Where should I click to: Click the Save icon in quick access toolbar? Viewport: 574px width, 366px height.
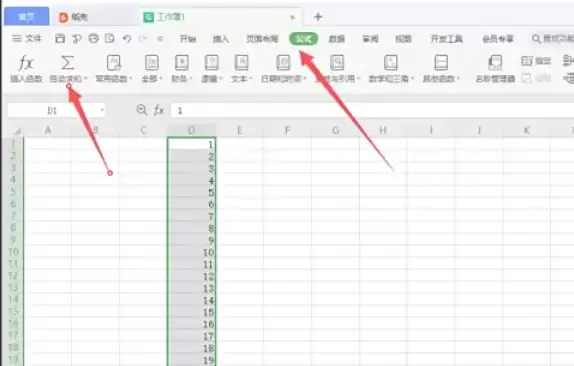point(60,38)
